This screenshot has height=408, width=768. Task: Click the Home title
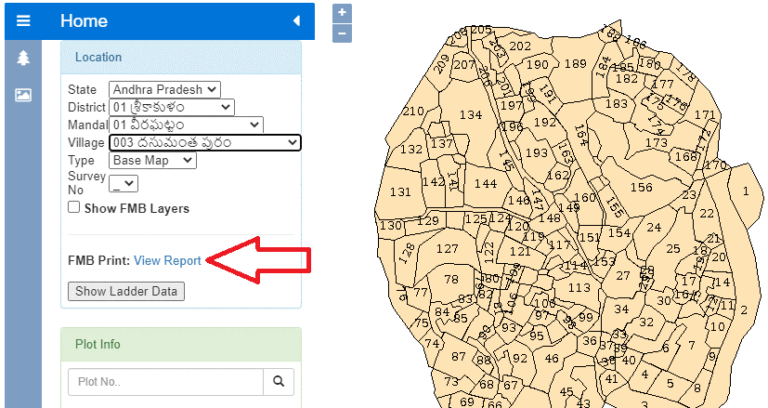84,21
